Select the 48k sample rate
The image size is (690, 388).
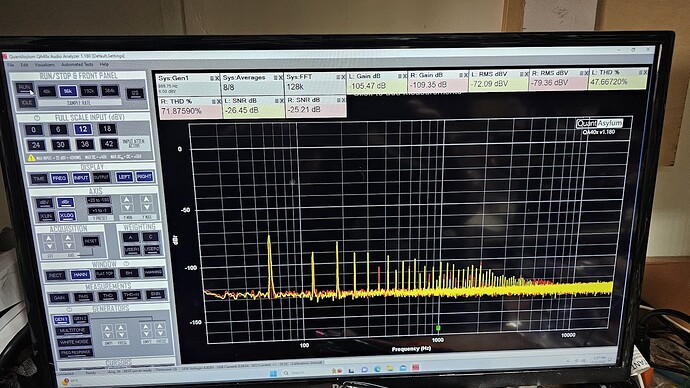pos(47,92)
